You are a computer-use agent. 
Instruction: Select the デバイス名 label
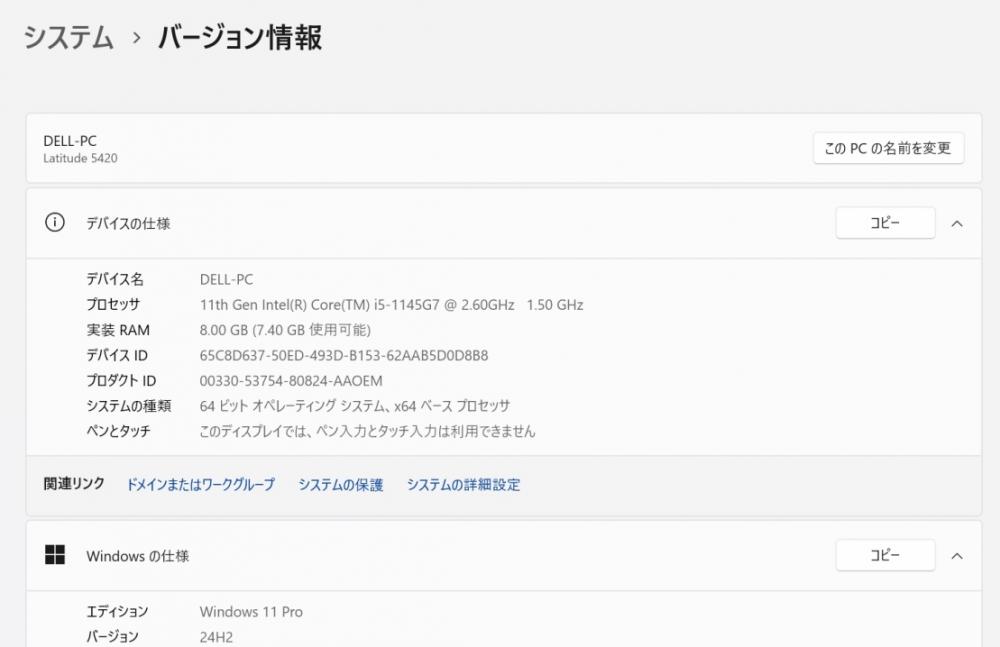point(115,279)
